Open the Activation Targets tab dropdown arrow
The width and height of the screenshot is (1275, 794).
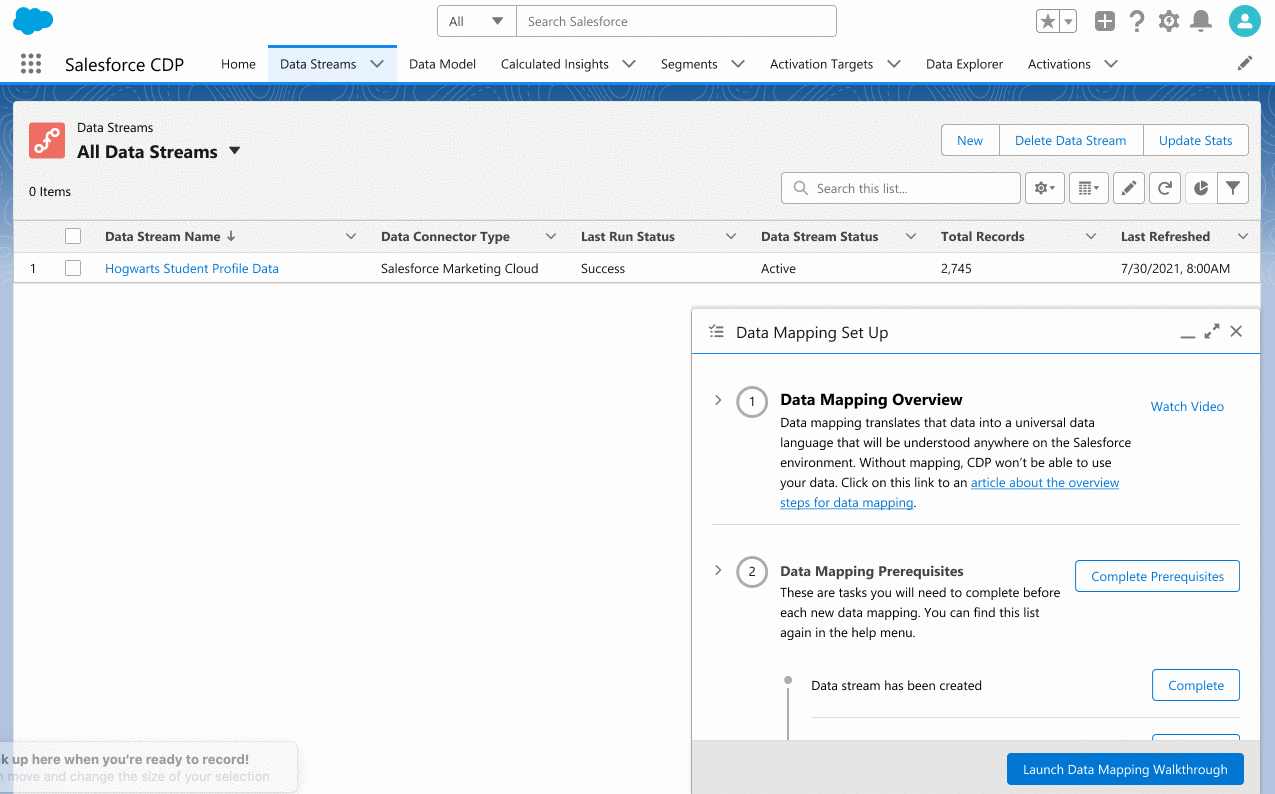pyautogui.click(x=894, y=64)
